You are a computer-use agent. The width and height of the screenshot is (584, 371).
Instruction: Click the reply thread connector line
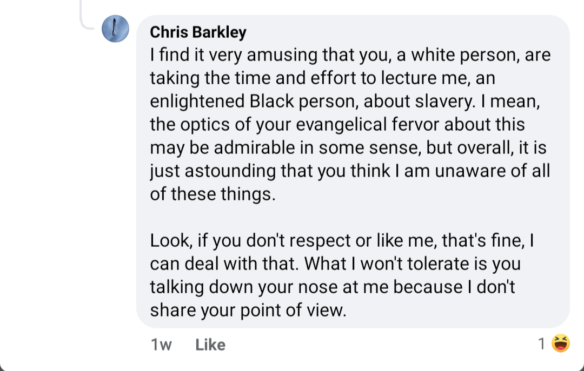click(x=87, y=15)
